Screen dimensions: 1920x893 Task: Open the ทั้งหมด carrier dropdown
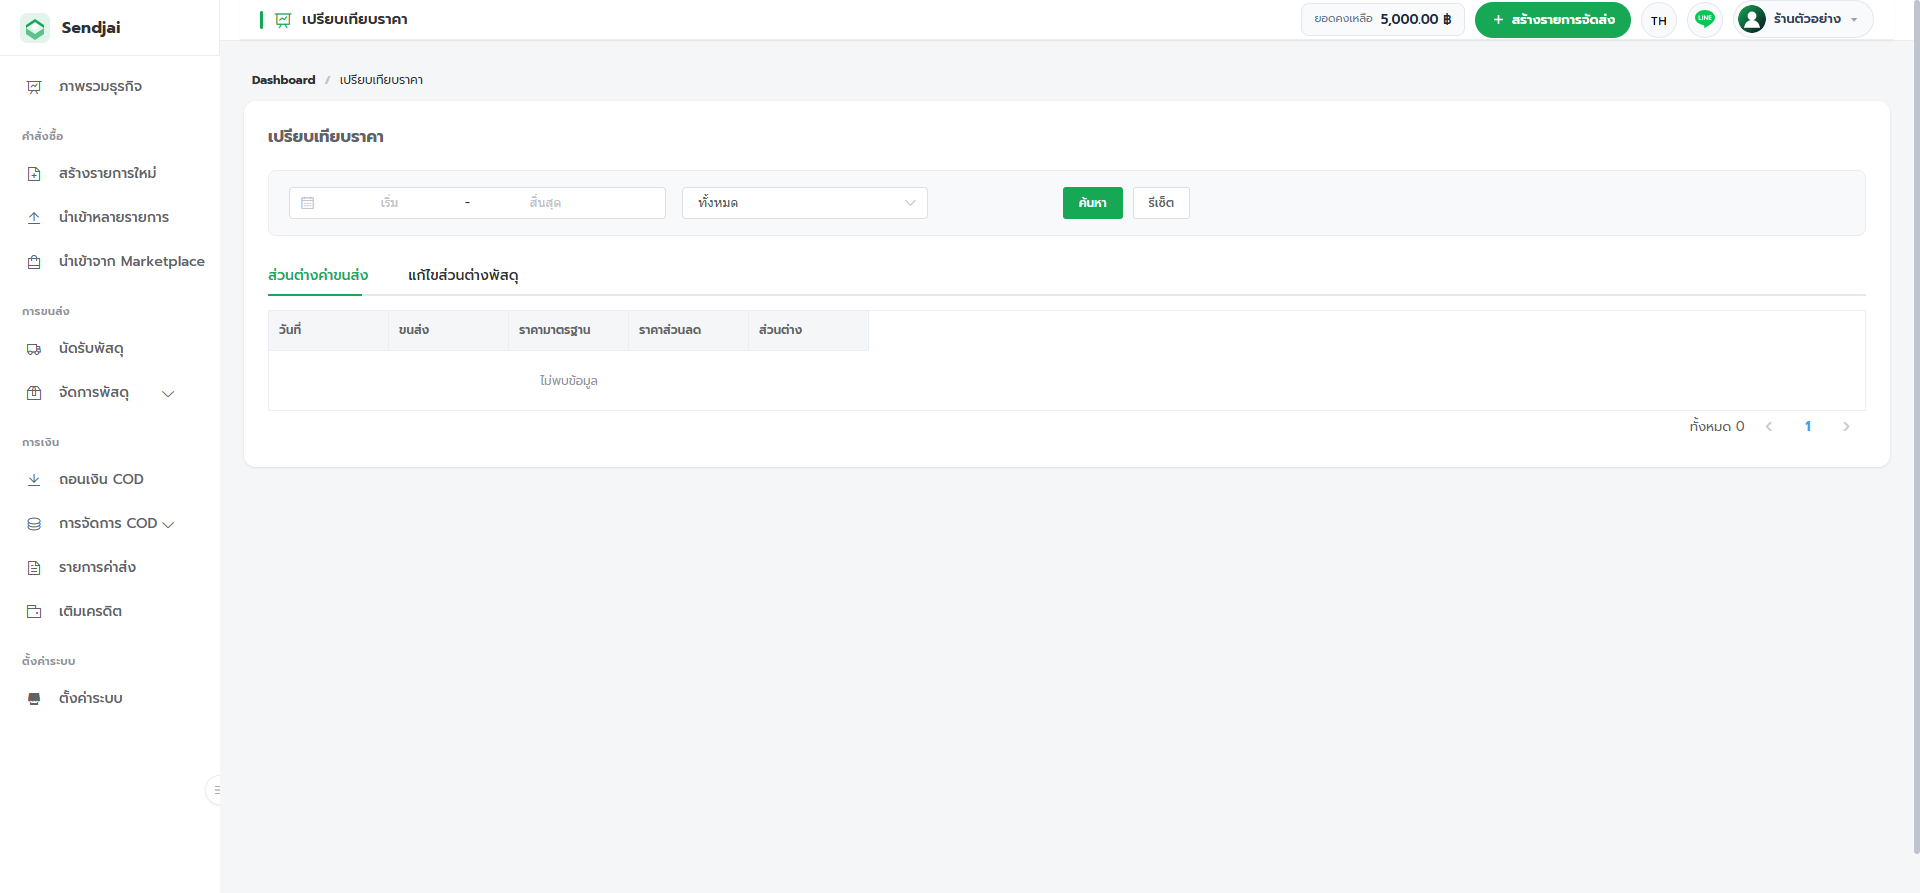805,203
